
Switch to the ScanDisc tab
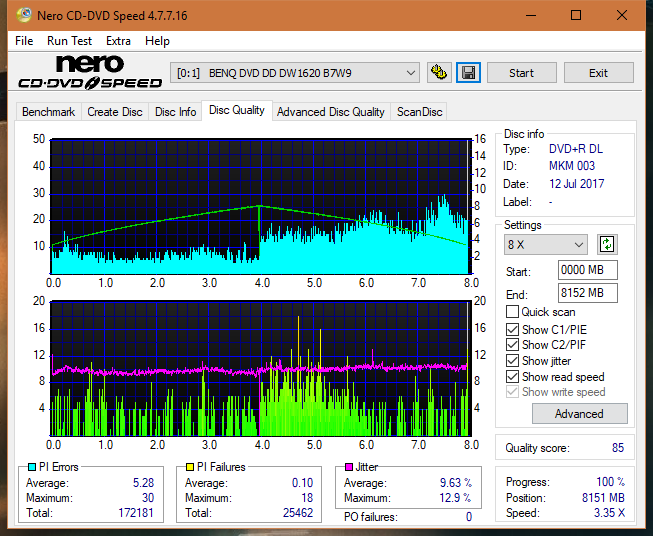coord(419,112)
